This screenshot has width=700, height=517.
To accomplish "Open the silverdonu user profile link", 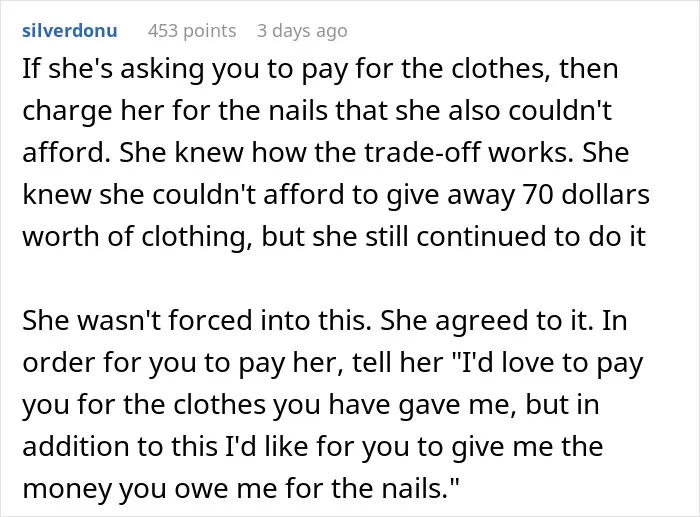I will [70, 31].
